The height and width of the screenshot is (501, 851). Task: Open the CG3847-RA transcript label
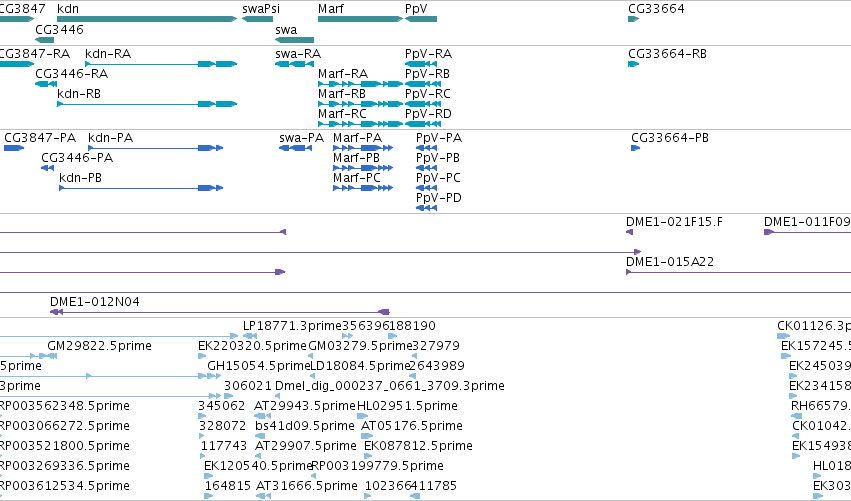[x=35, y=54]
